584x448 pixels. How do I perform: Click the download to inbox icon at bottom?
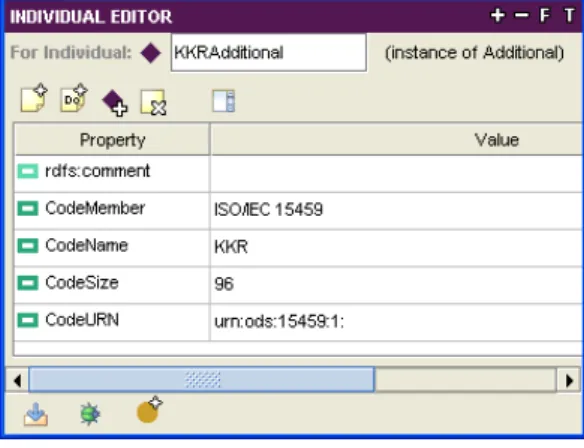pos(35,414)
